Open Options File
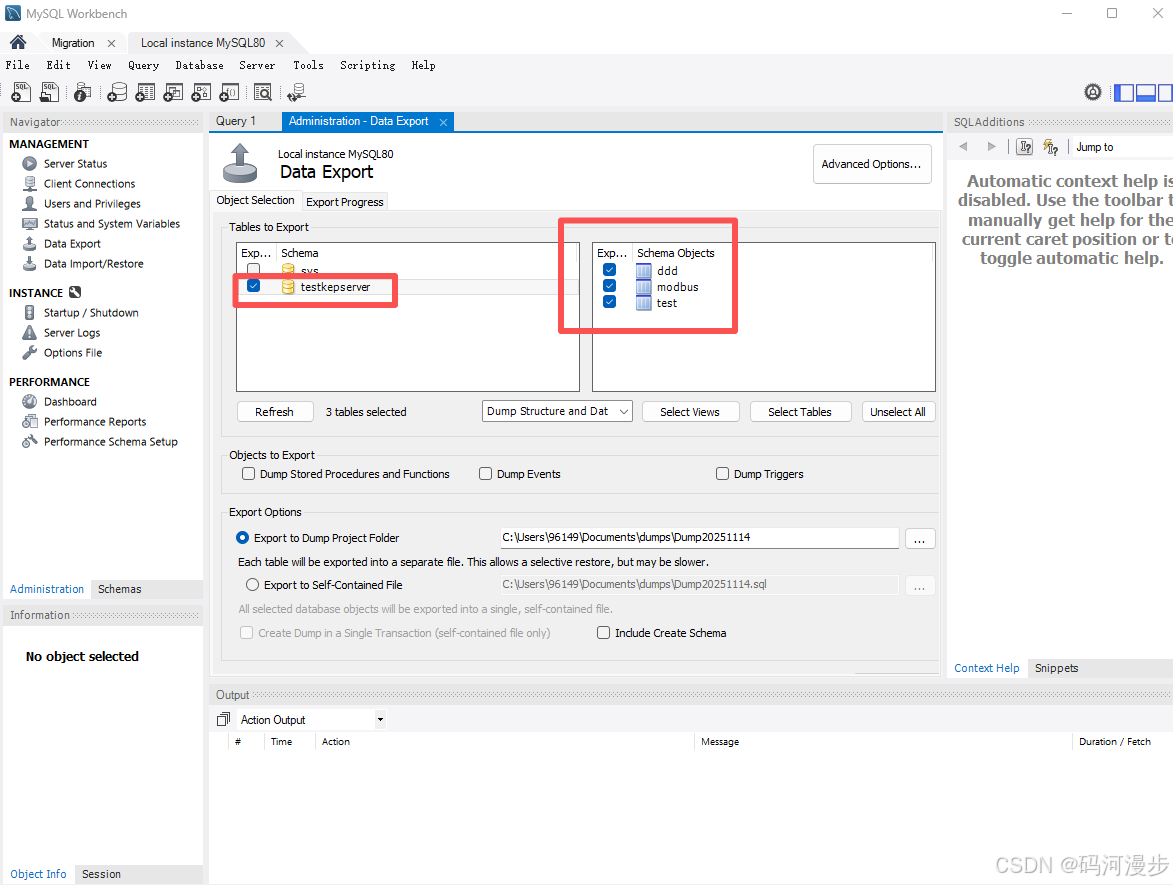Image resolution: width=1173 pixels, height=885 pixels. point(73,353)
